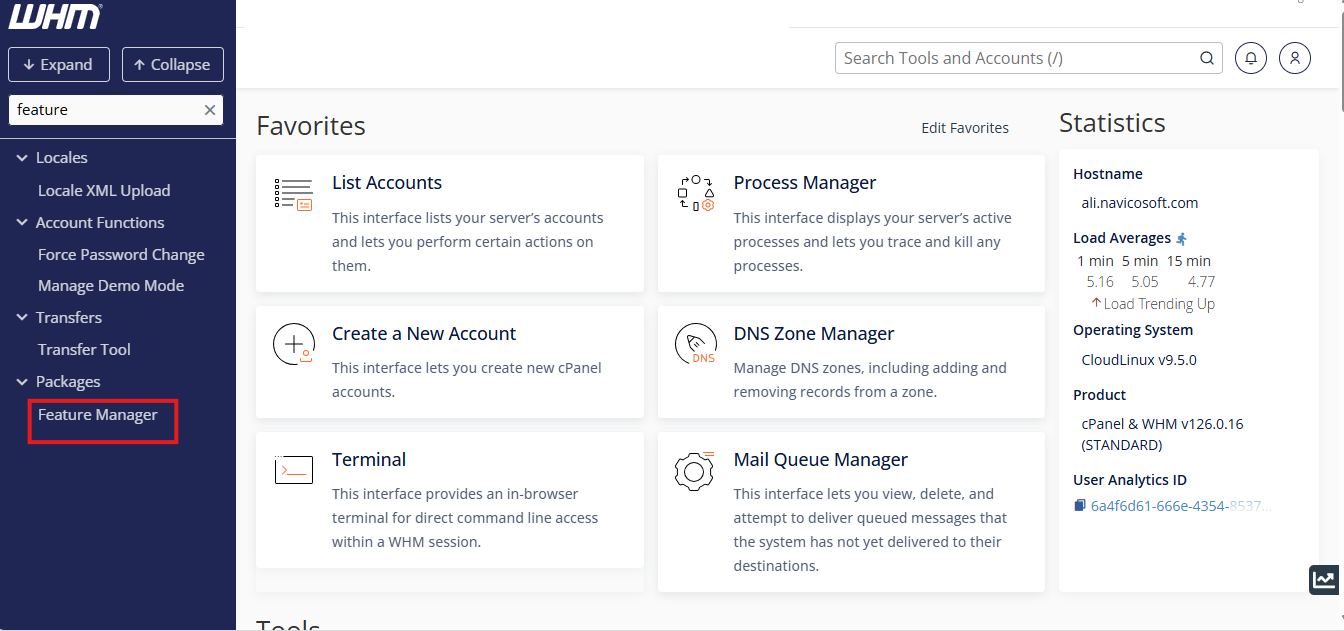Click the List Accounts icon

coord(293,194)
